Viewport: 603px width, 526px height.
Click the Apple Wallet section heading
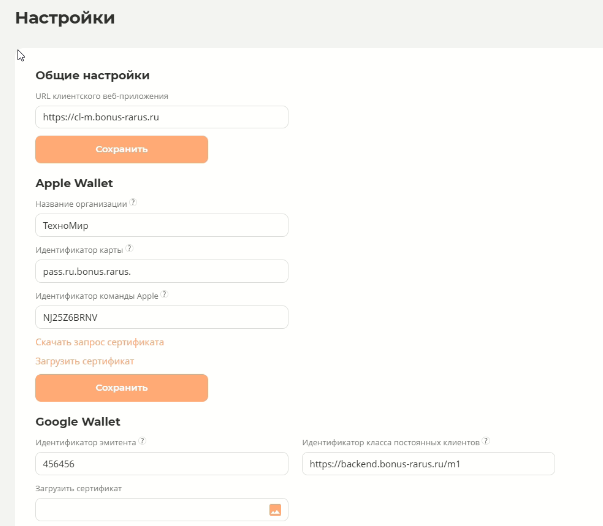[74, 183]
